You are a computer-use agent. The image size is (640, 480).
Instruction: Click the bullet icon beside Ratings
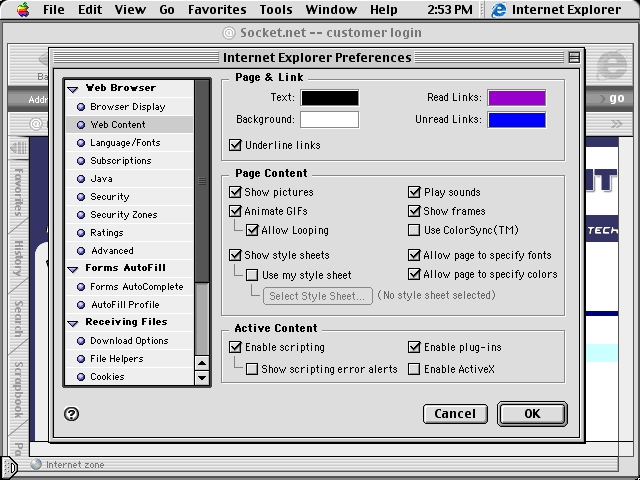pos(81,233)
